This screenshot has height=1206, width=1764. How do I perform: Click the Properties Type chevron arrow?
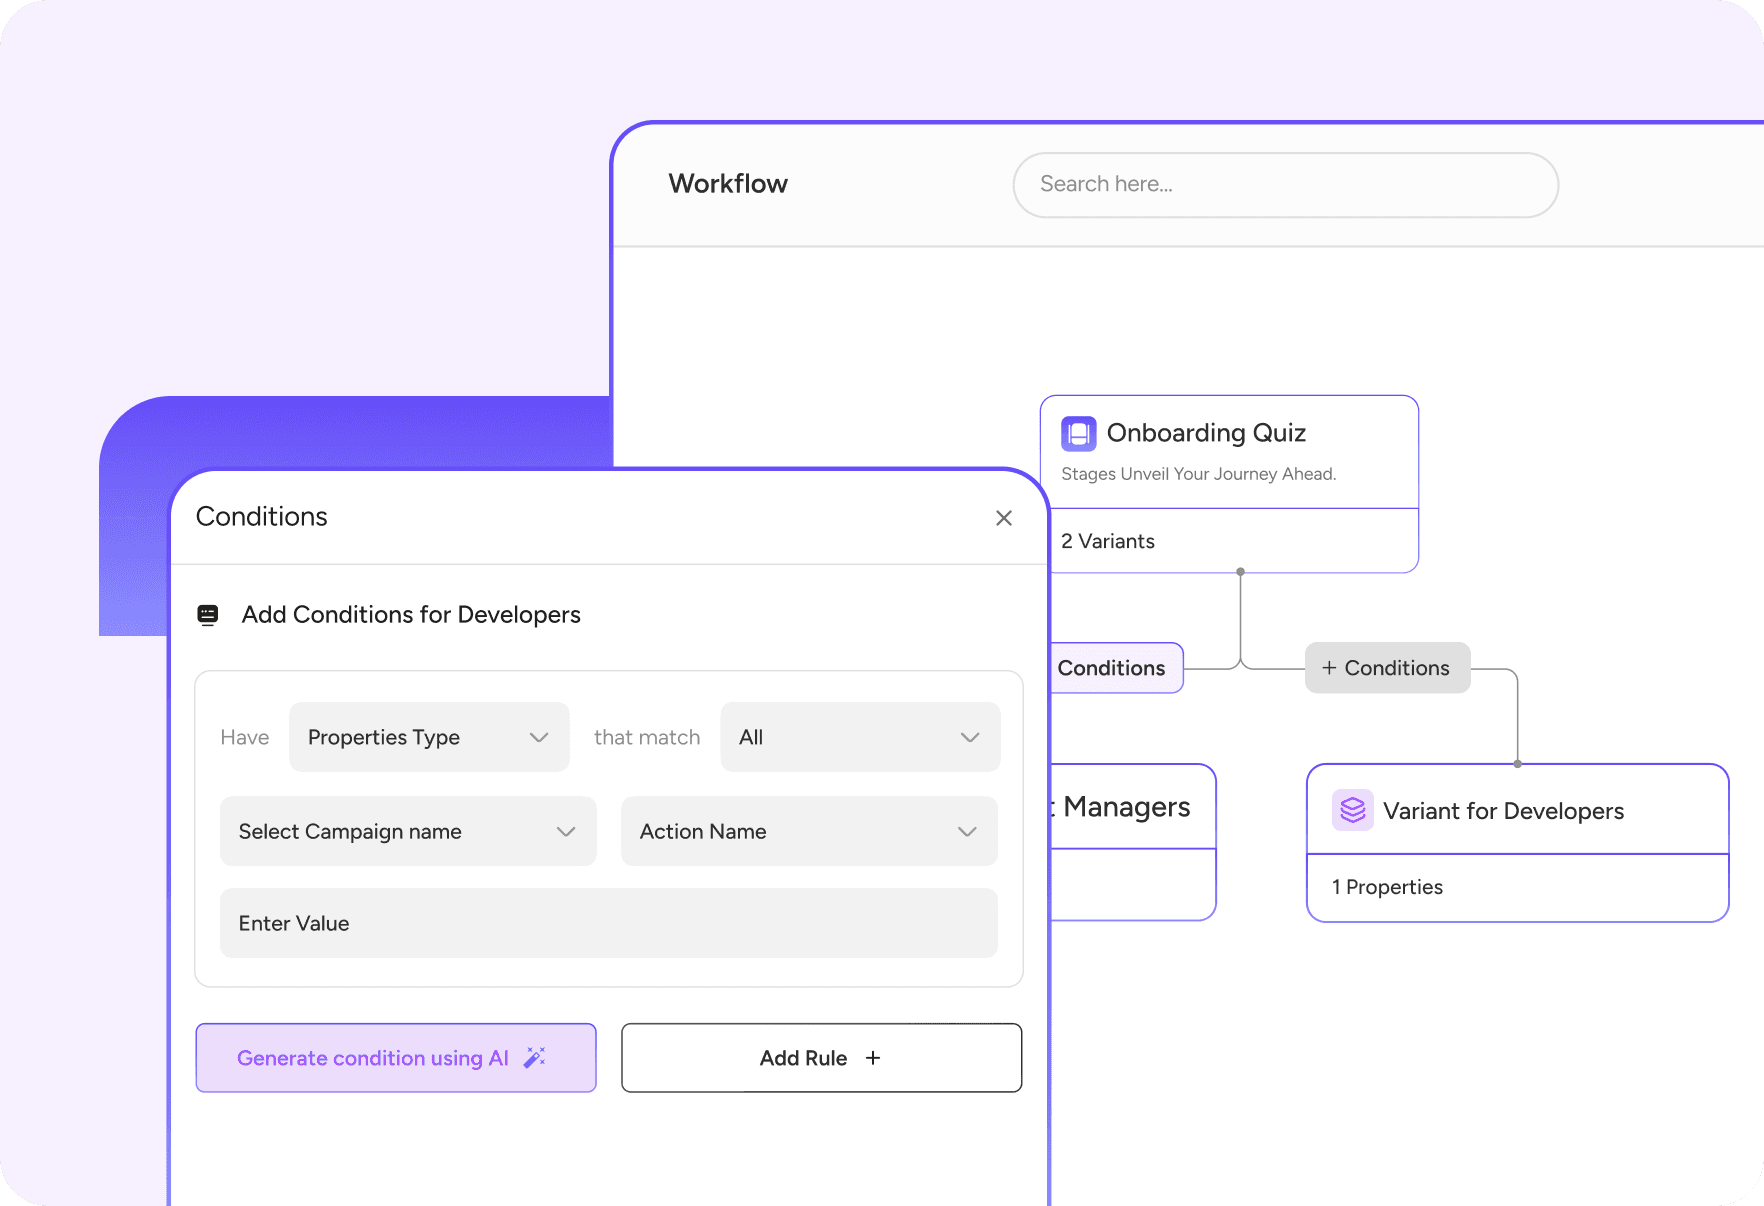[539, 737]
